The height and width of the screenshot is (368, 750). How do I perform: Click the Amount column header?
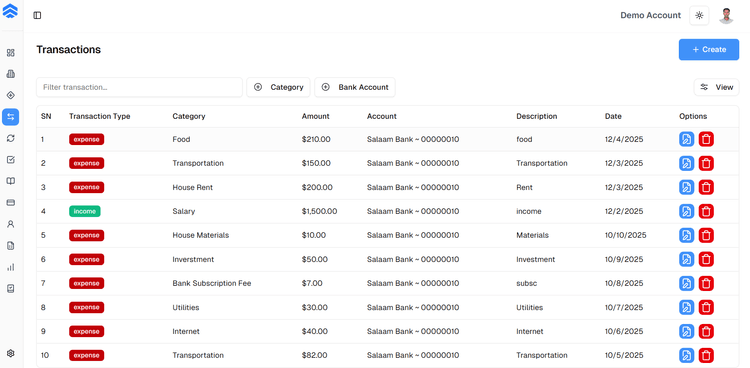click(316, 116)
